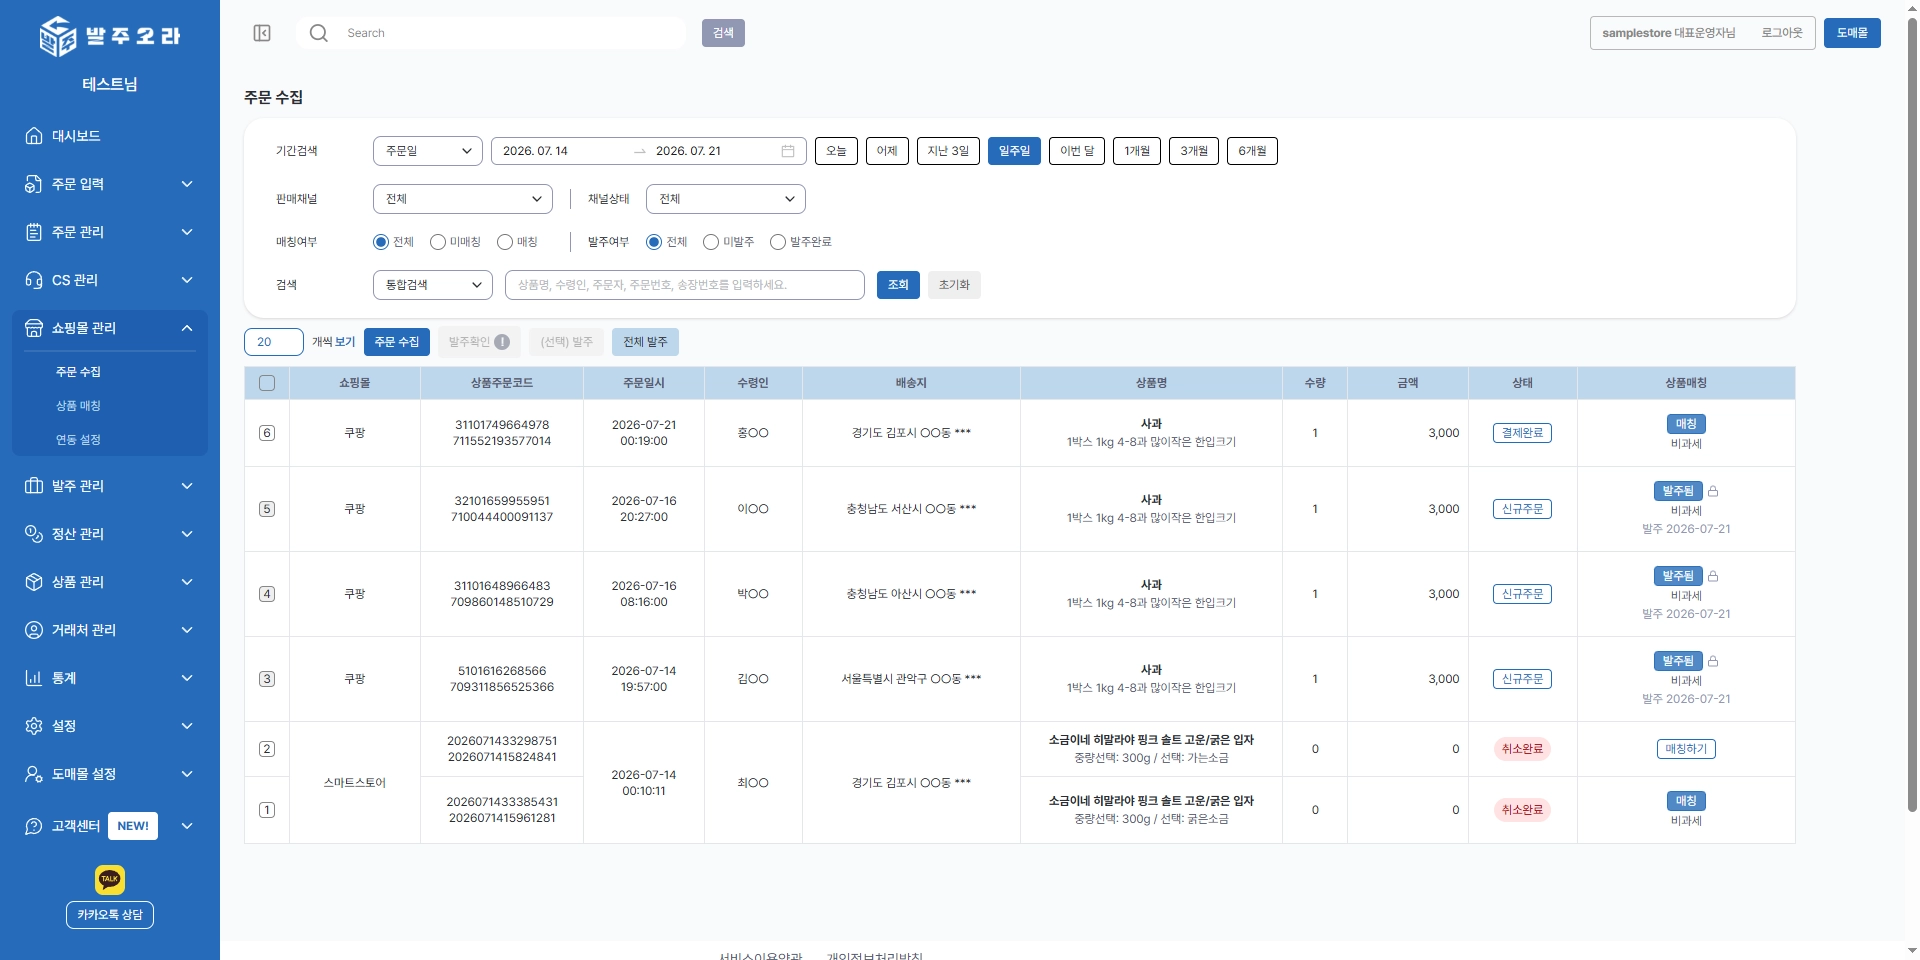Select 발주완료 radio under 발주여부
The image size is (1920, 960).
tap(778, 242)
